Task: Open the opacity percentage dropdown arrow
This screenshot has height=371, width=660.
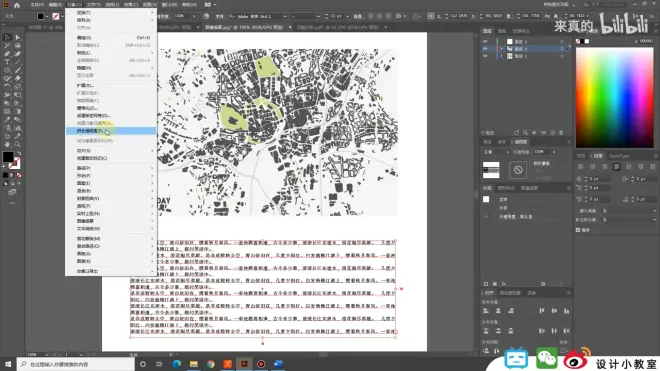Action: click(x=554, y=152)
